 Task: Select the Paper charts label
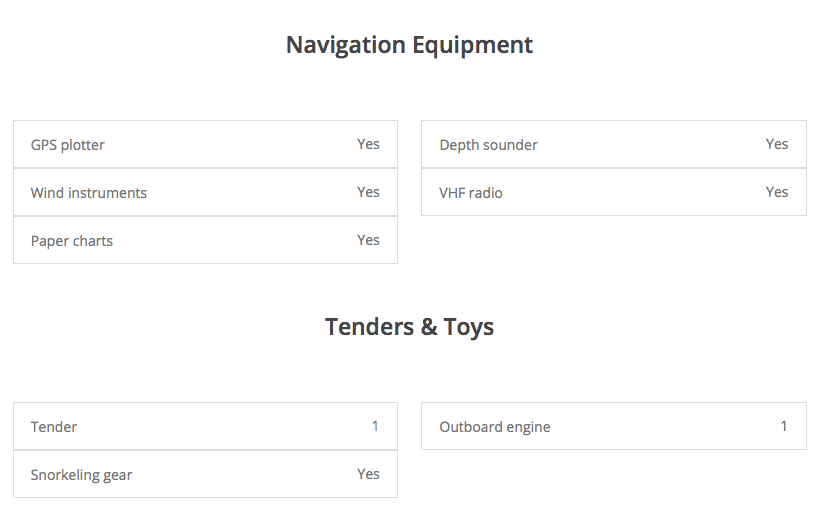pos(72,241)
